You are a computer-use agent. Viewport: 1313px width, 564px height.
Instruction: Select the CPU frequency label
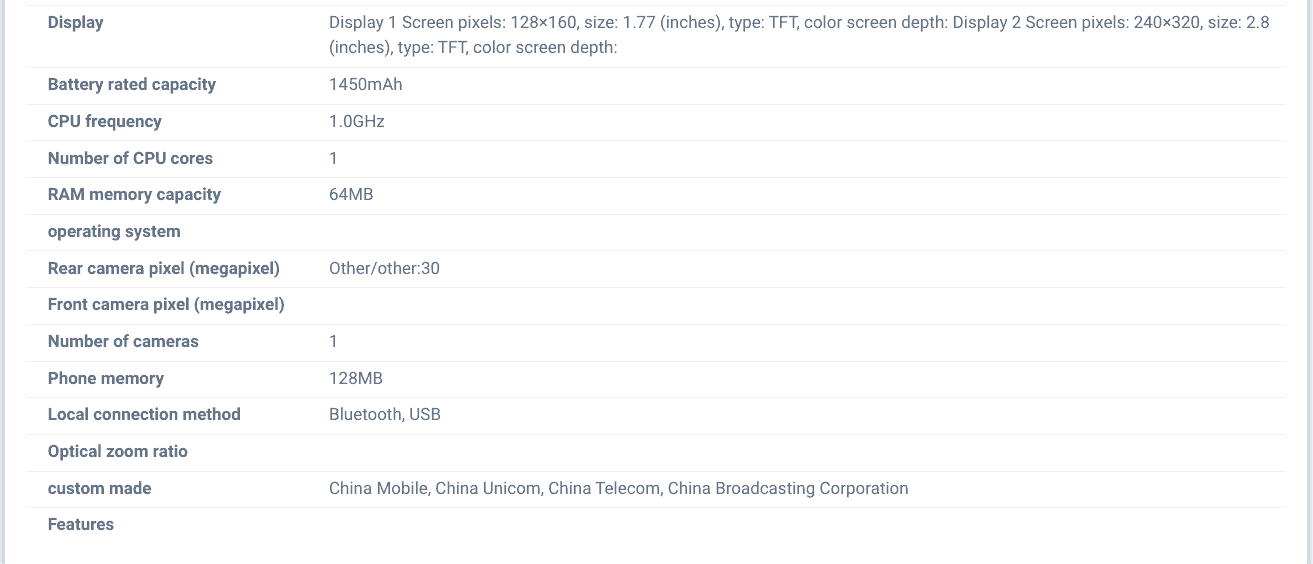(104, 122)
